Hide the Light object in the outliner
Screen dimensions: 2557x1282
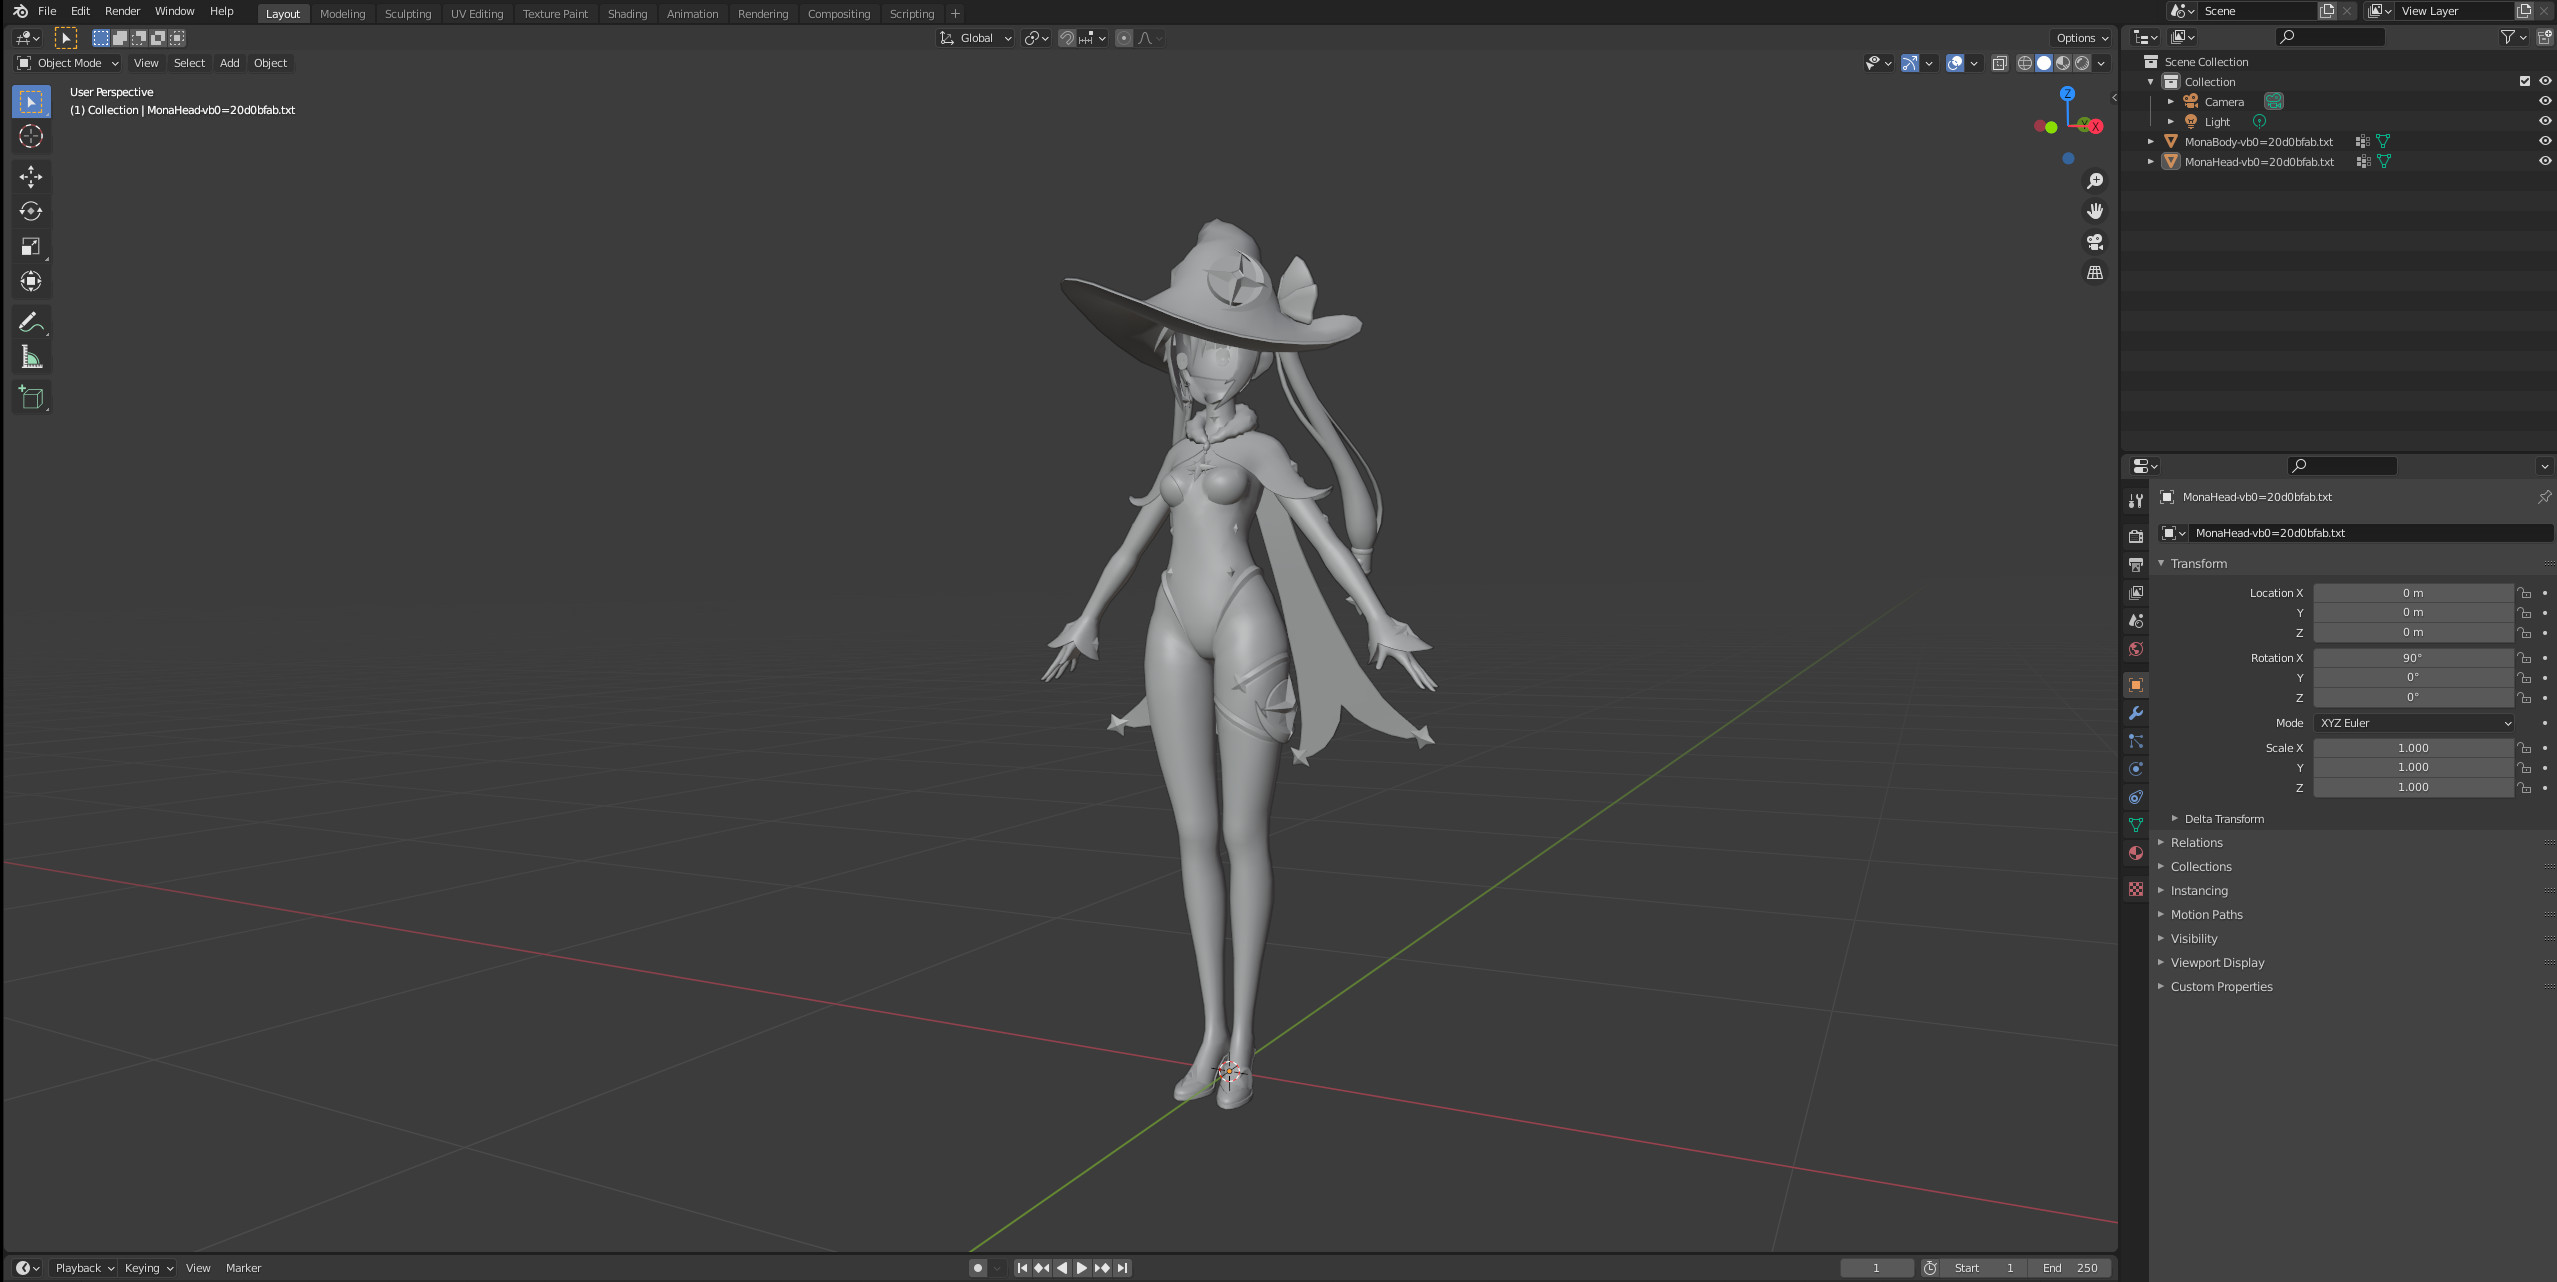pyautogui.click(x=2545, y=121)
